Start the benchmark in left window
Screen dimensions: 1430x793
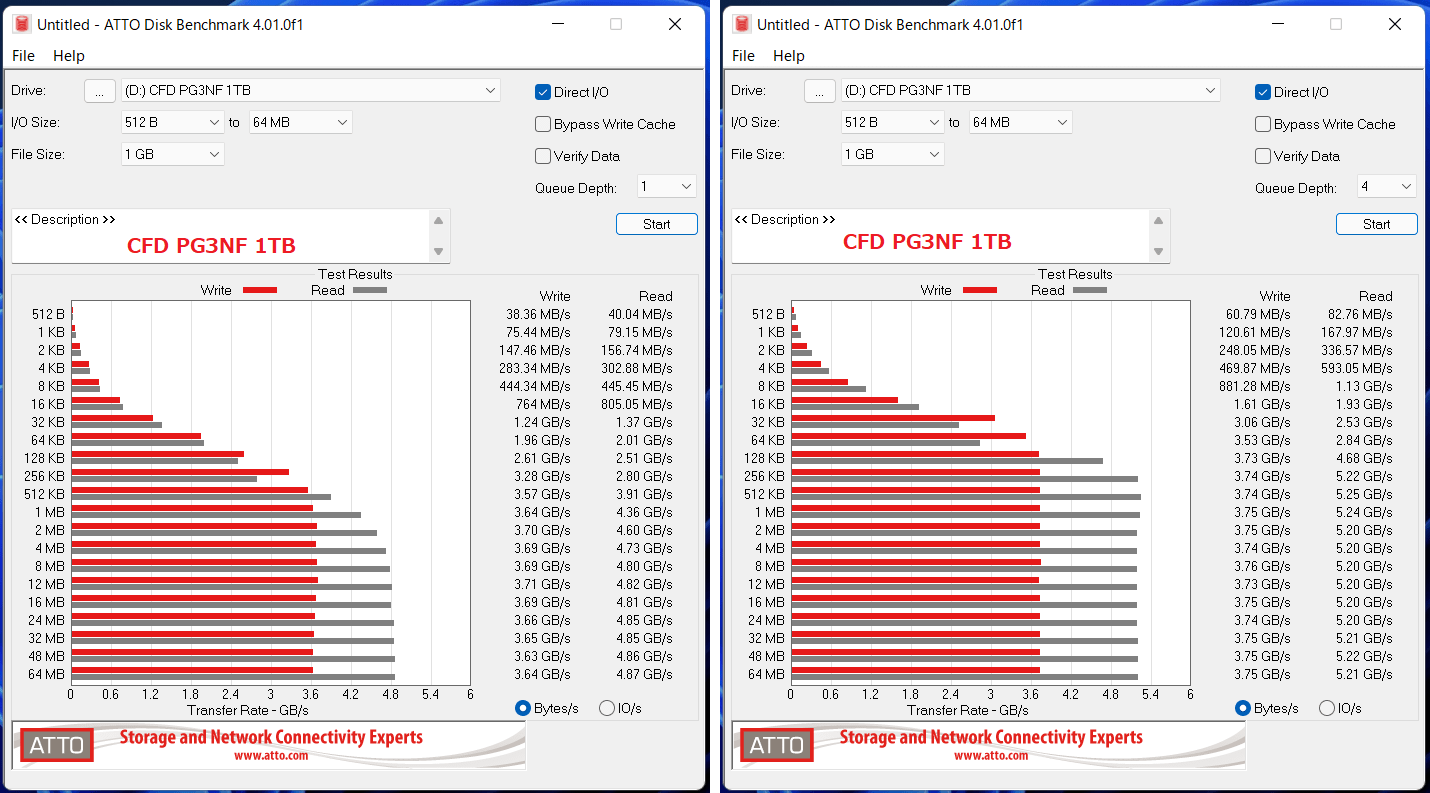[x=657, y=224]
